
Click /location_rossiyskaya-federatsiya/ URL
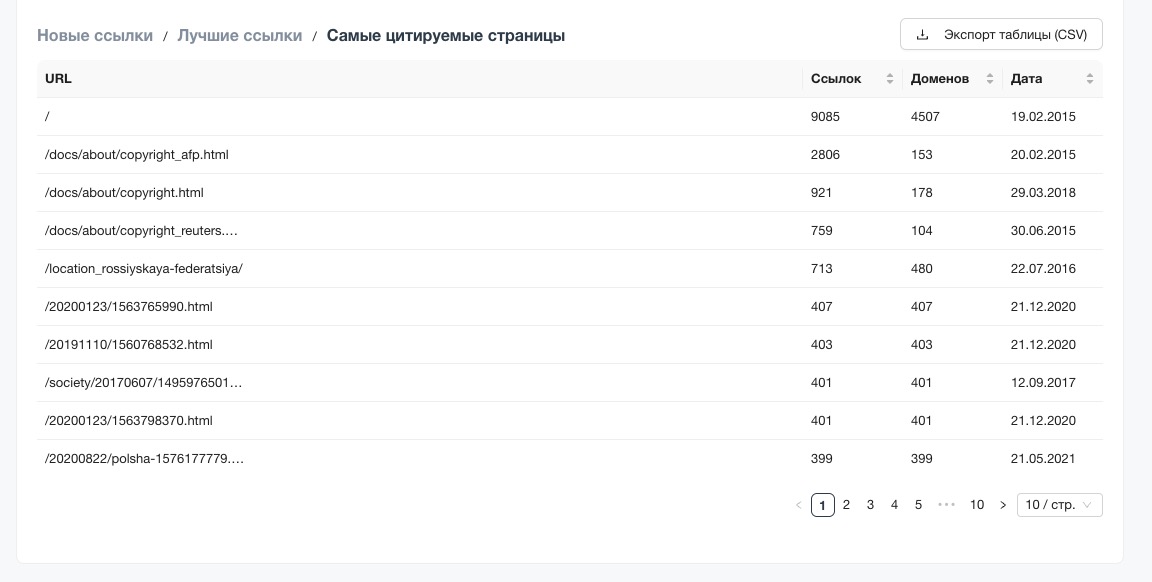[144, 269]
